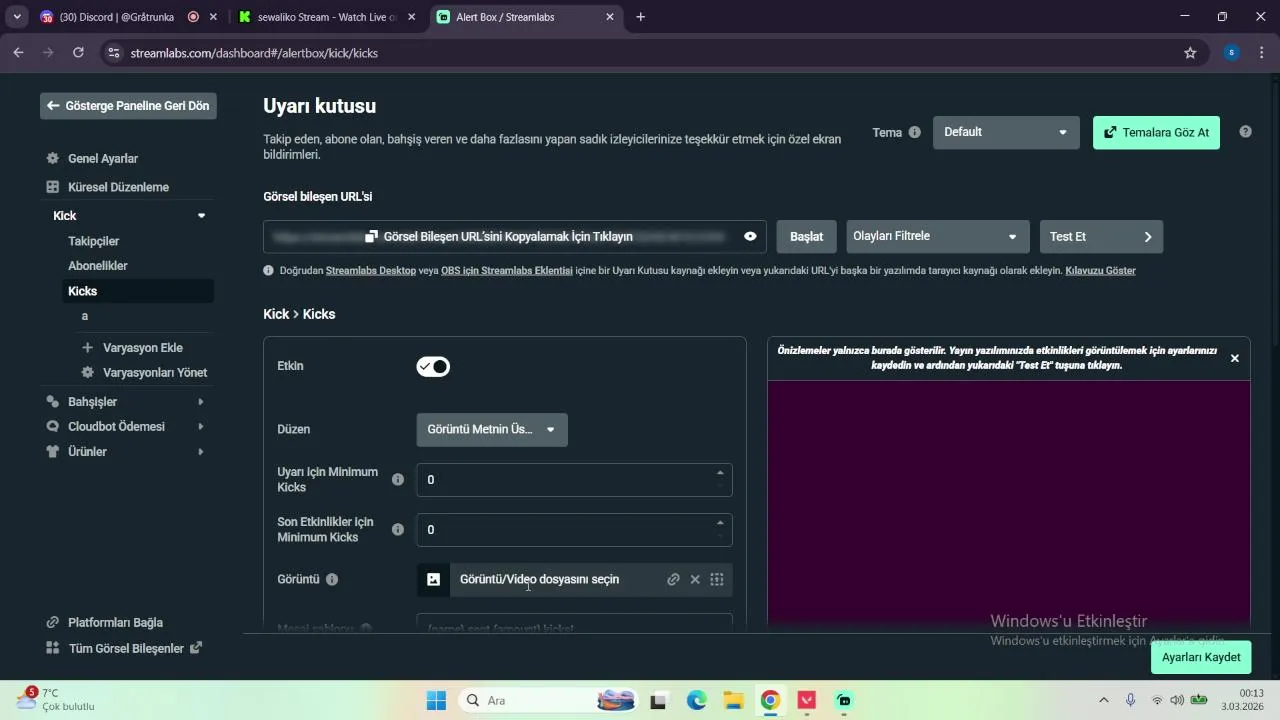Image resolution: width=1280 pixels, height=720 pixels.
Task: Clear the Görüntü file with X icon
Action: (695, 579)
